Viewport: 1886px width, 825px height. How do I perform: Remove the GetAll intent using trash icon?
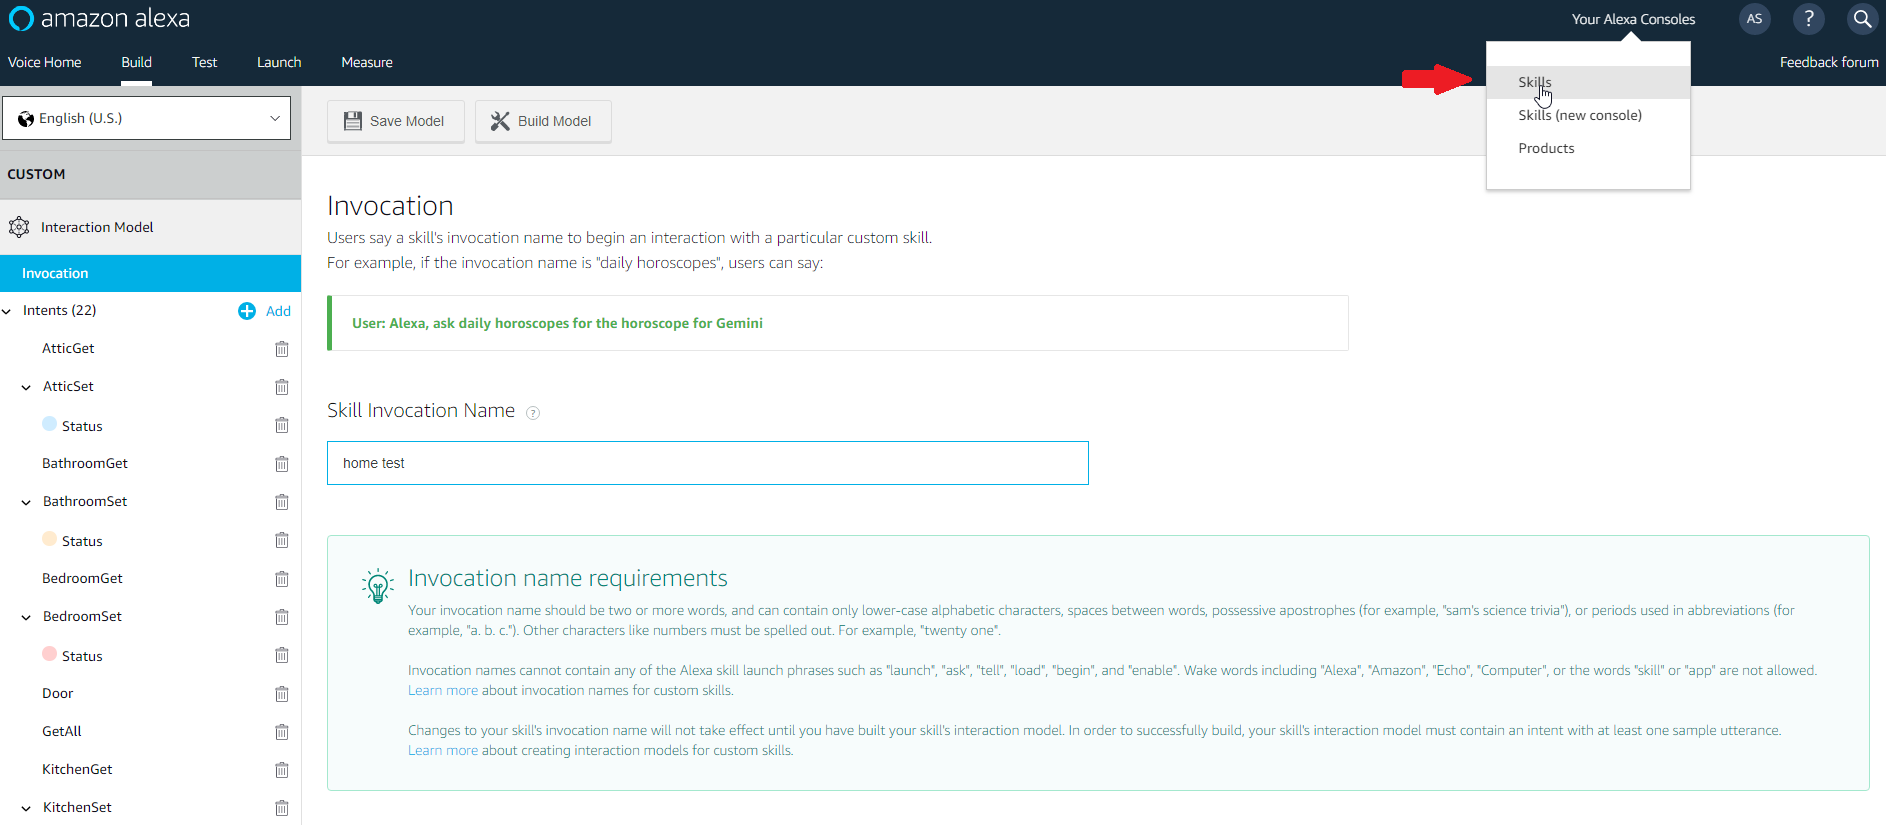pyautogui.click(x=282, y=732)
